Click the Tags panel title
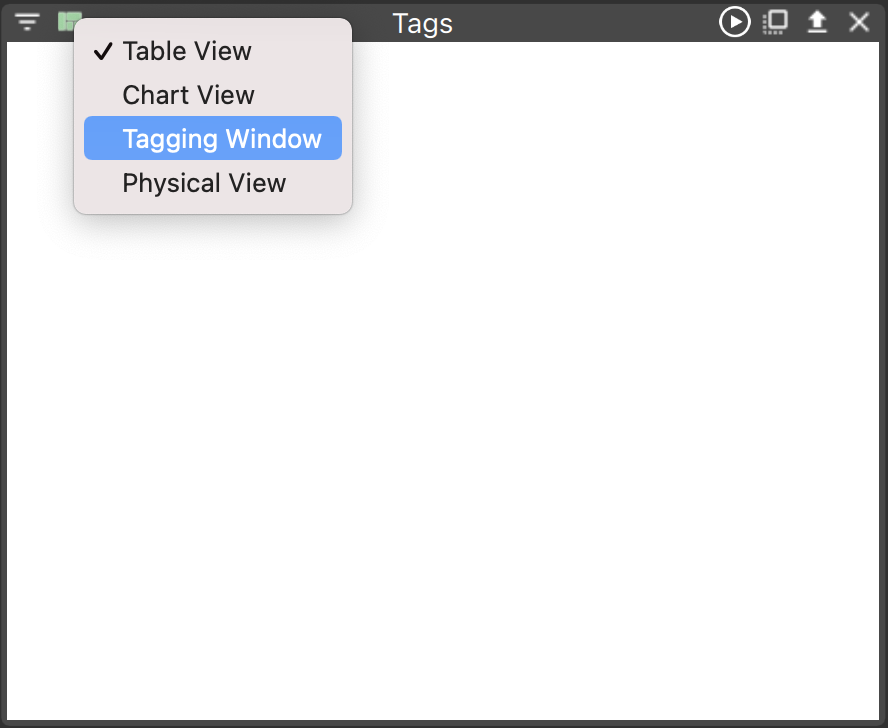Viewport: 888px width, 728px height. pos(422,24)
